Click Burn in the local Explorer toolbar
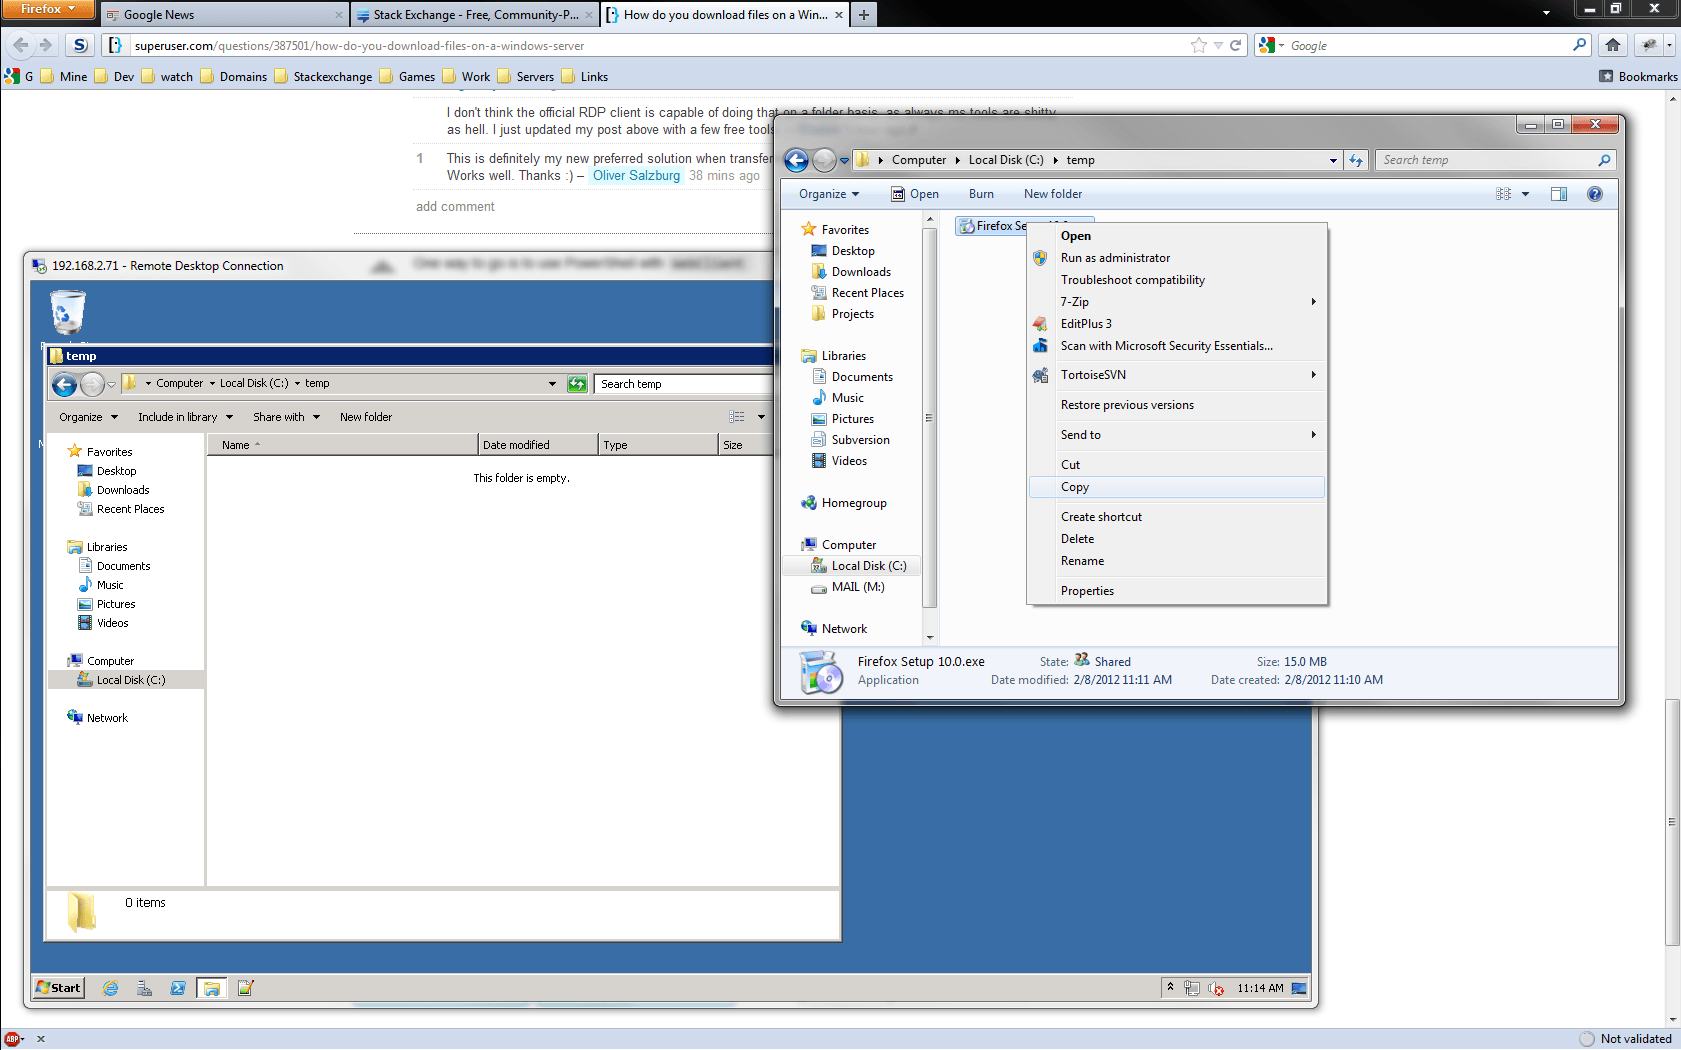Screen dimensions: 1681x1050 (981, 194)
